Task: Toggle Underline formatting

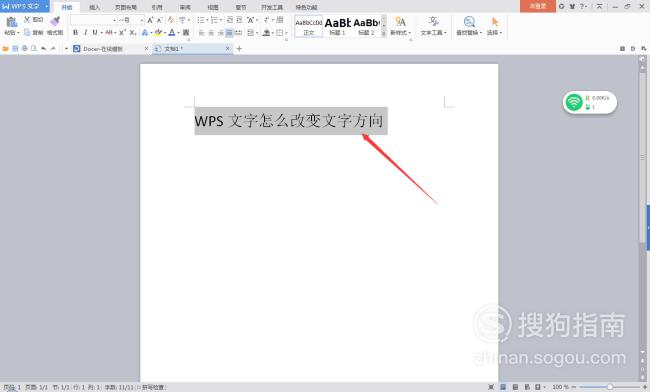Action: click(95, 32)
